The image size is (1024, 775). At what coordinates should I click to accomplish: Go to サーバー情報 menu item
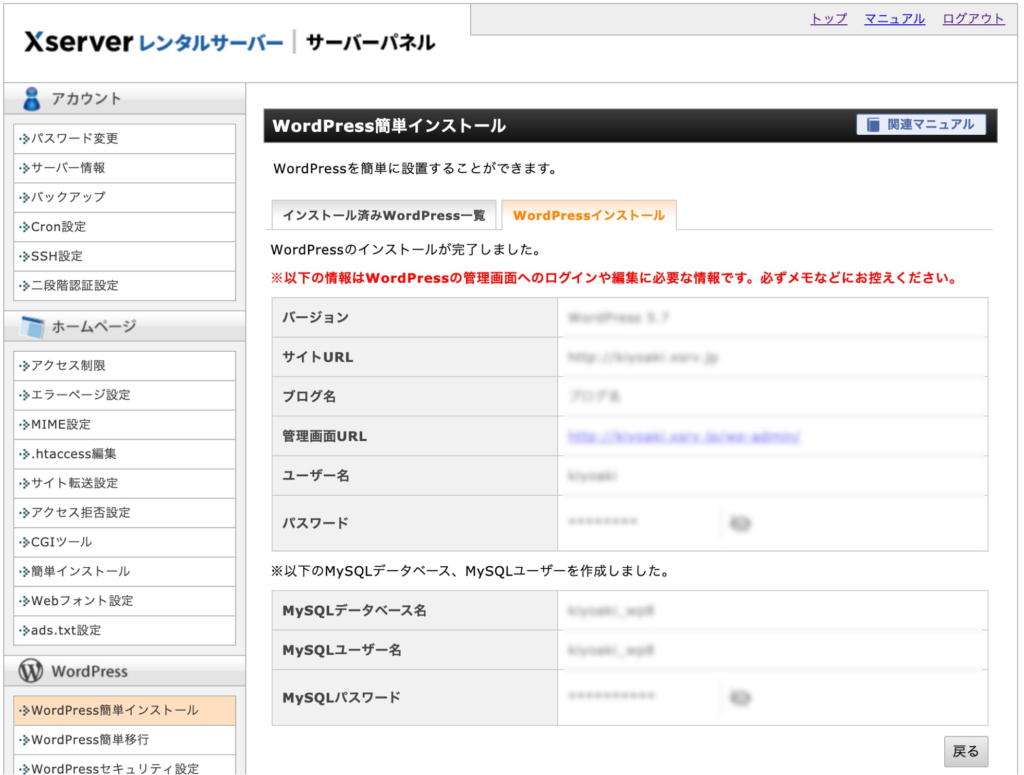pos(124,168)
